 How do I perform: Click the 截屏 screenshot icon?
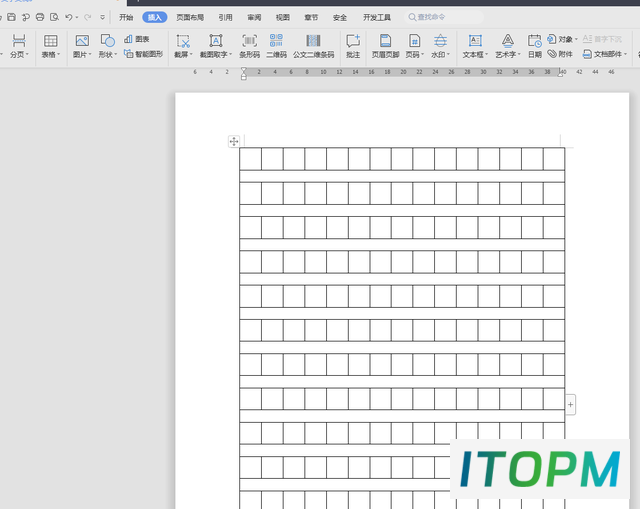183,41
